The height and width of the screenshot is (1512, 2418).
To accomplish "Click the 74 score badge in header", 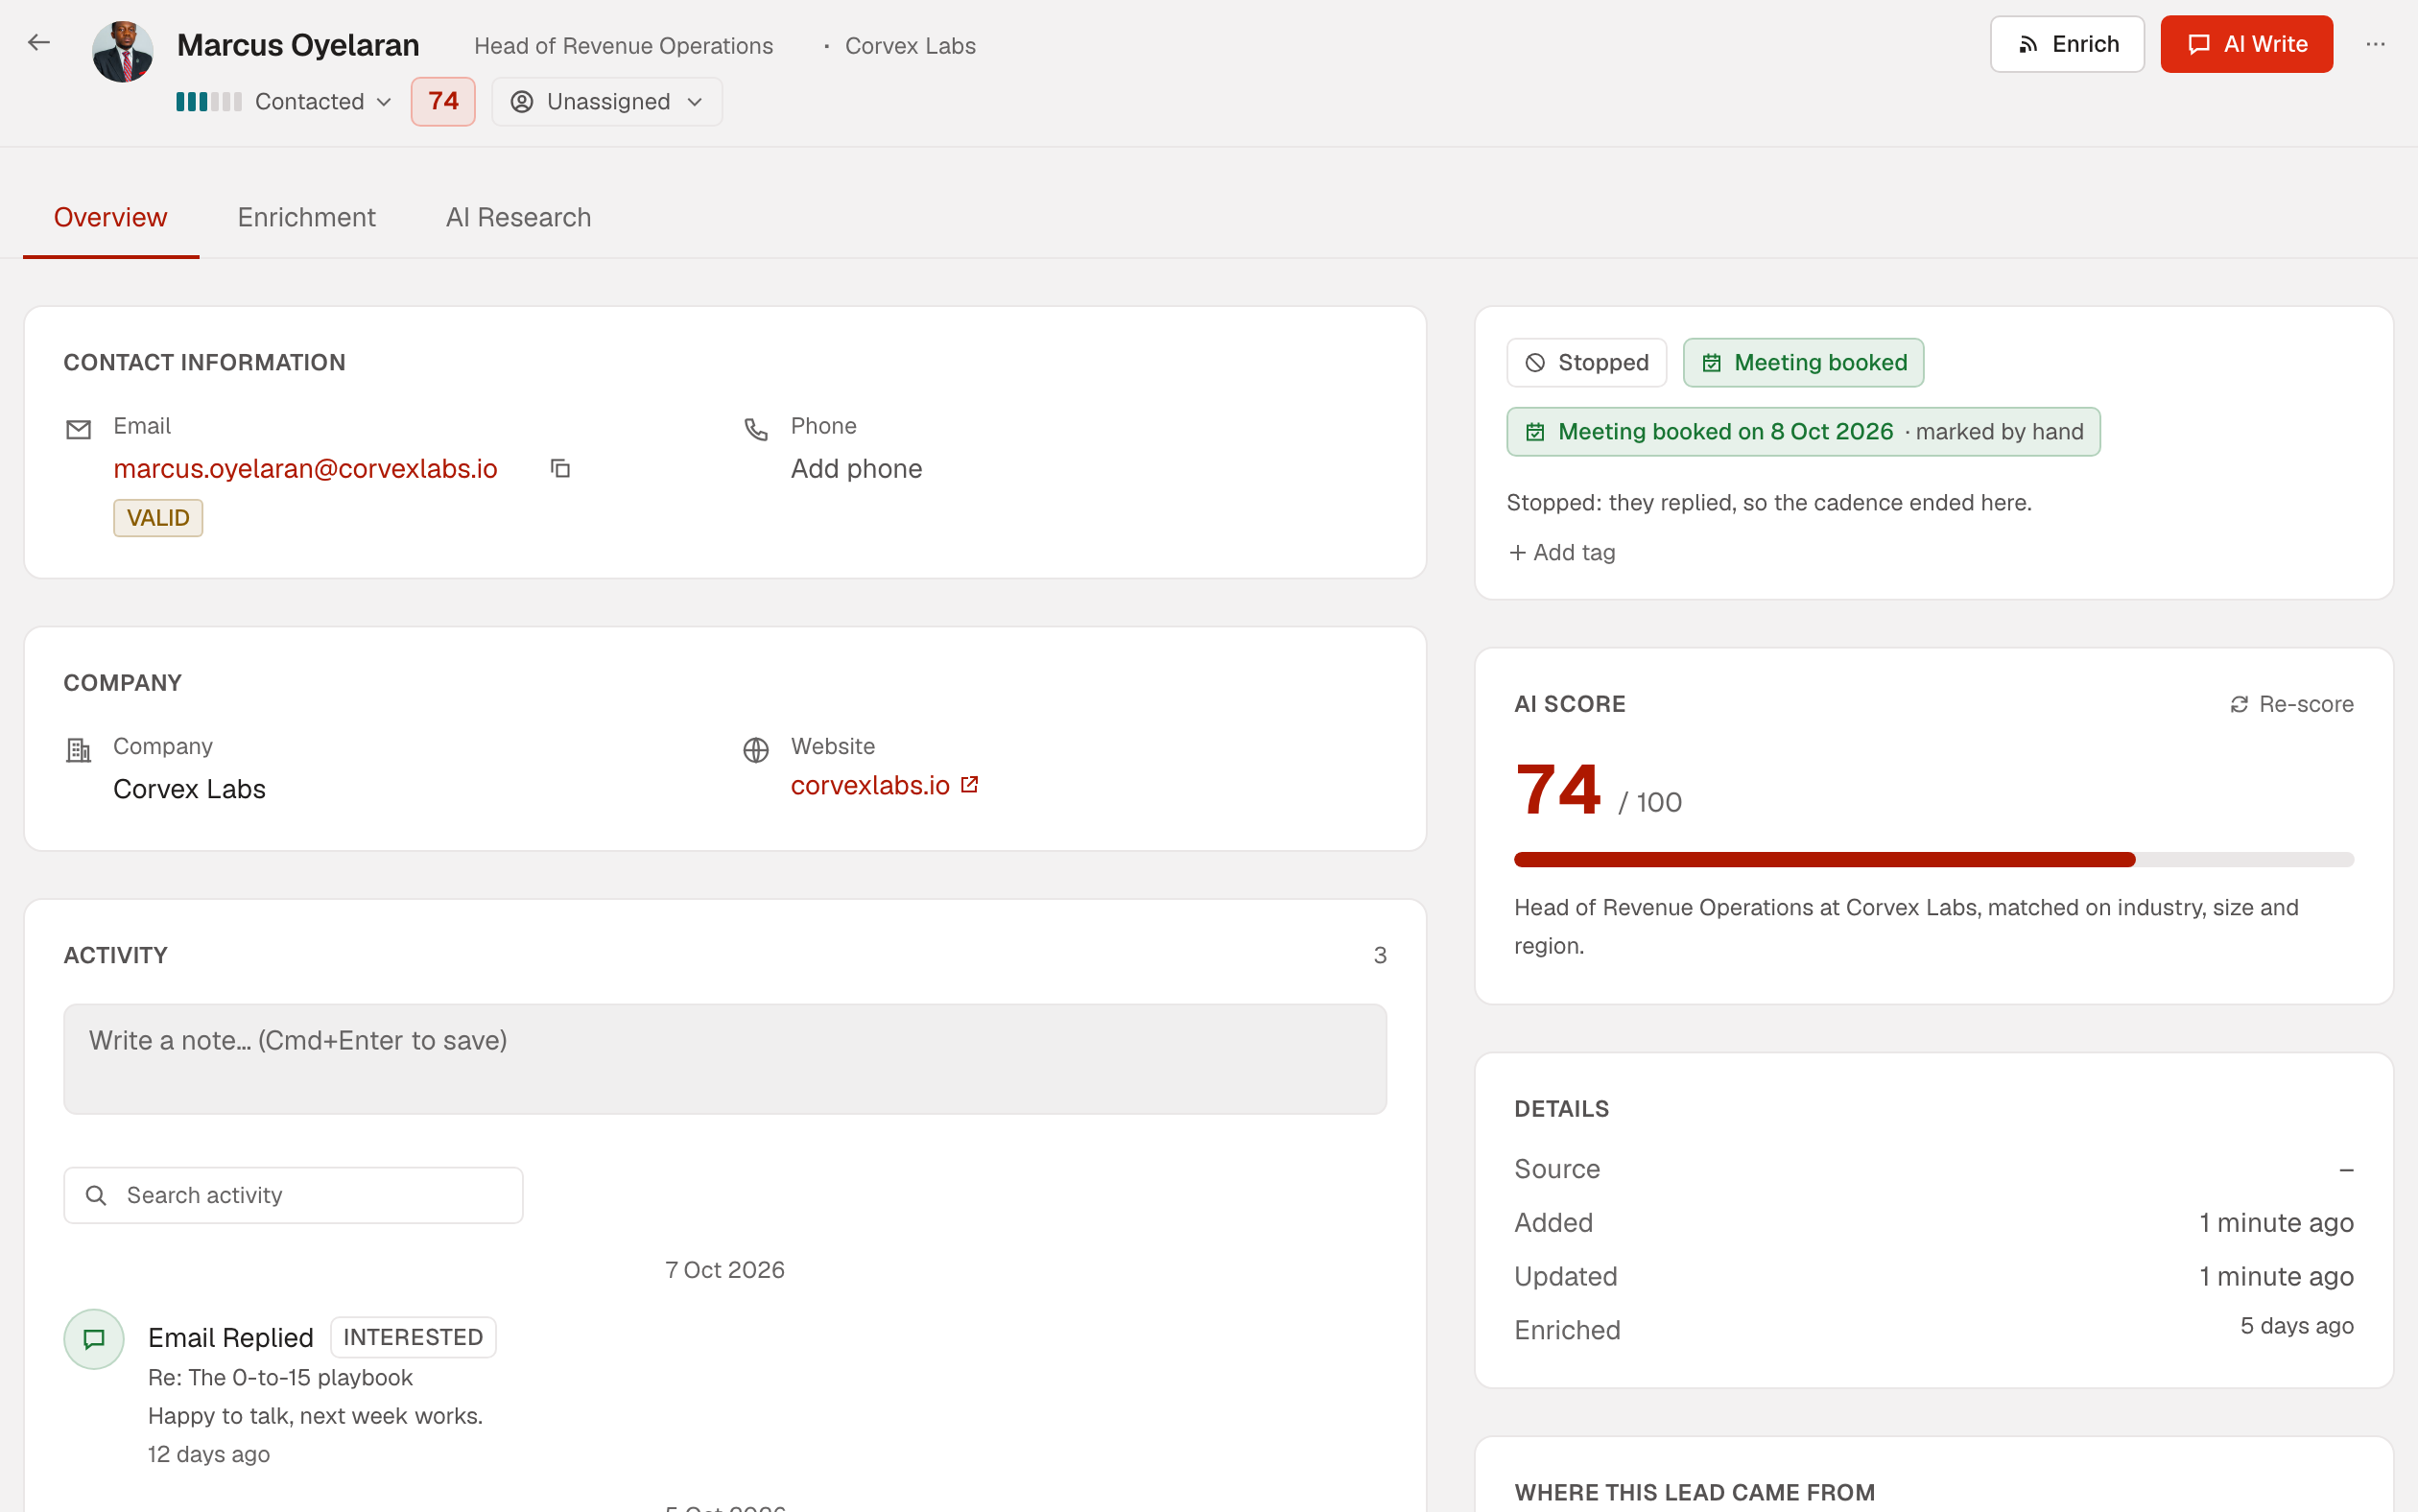I will tap(443, 102).
